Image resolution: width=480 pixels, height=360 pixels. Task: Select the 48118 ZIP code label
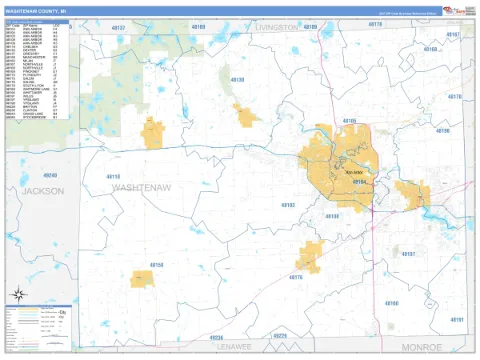coord(113,176)
